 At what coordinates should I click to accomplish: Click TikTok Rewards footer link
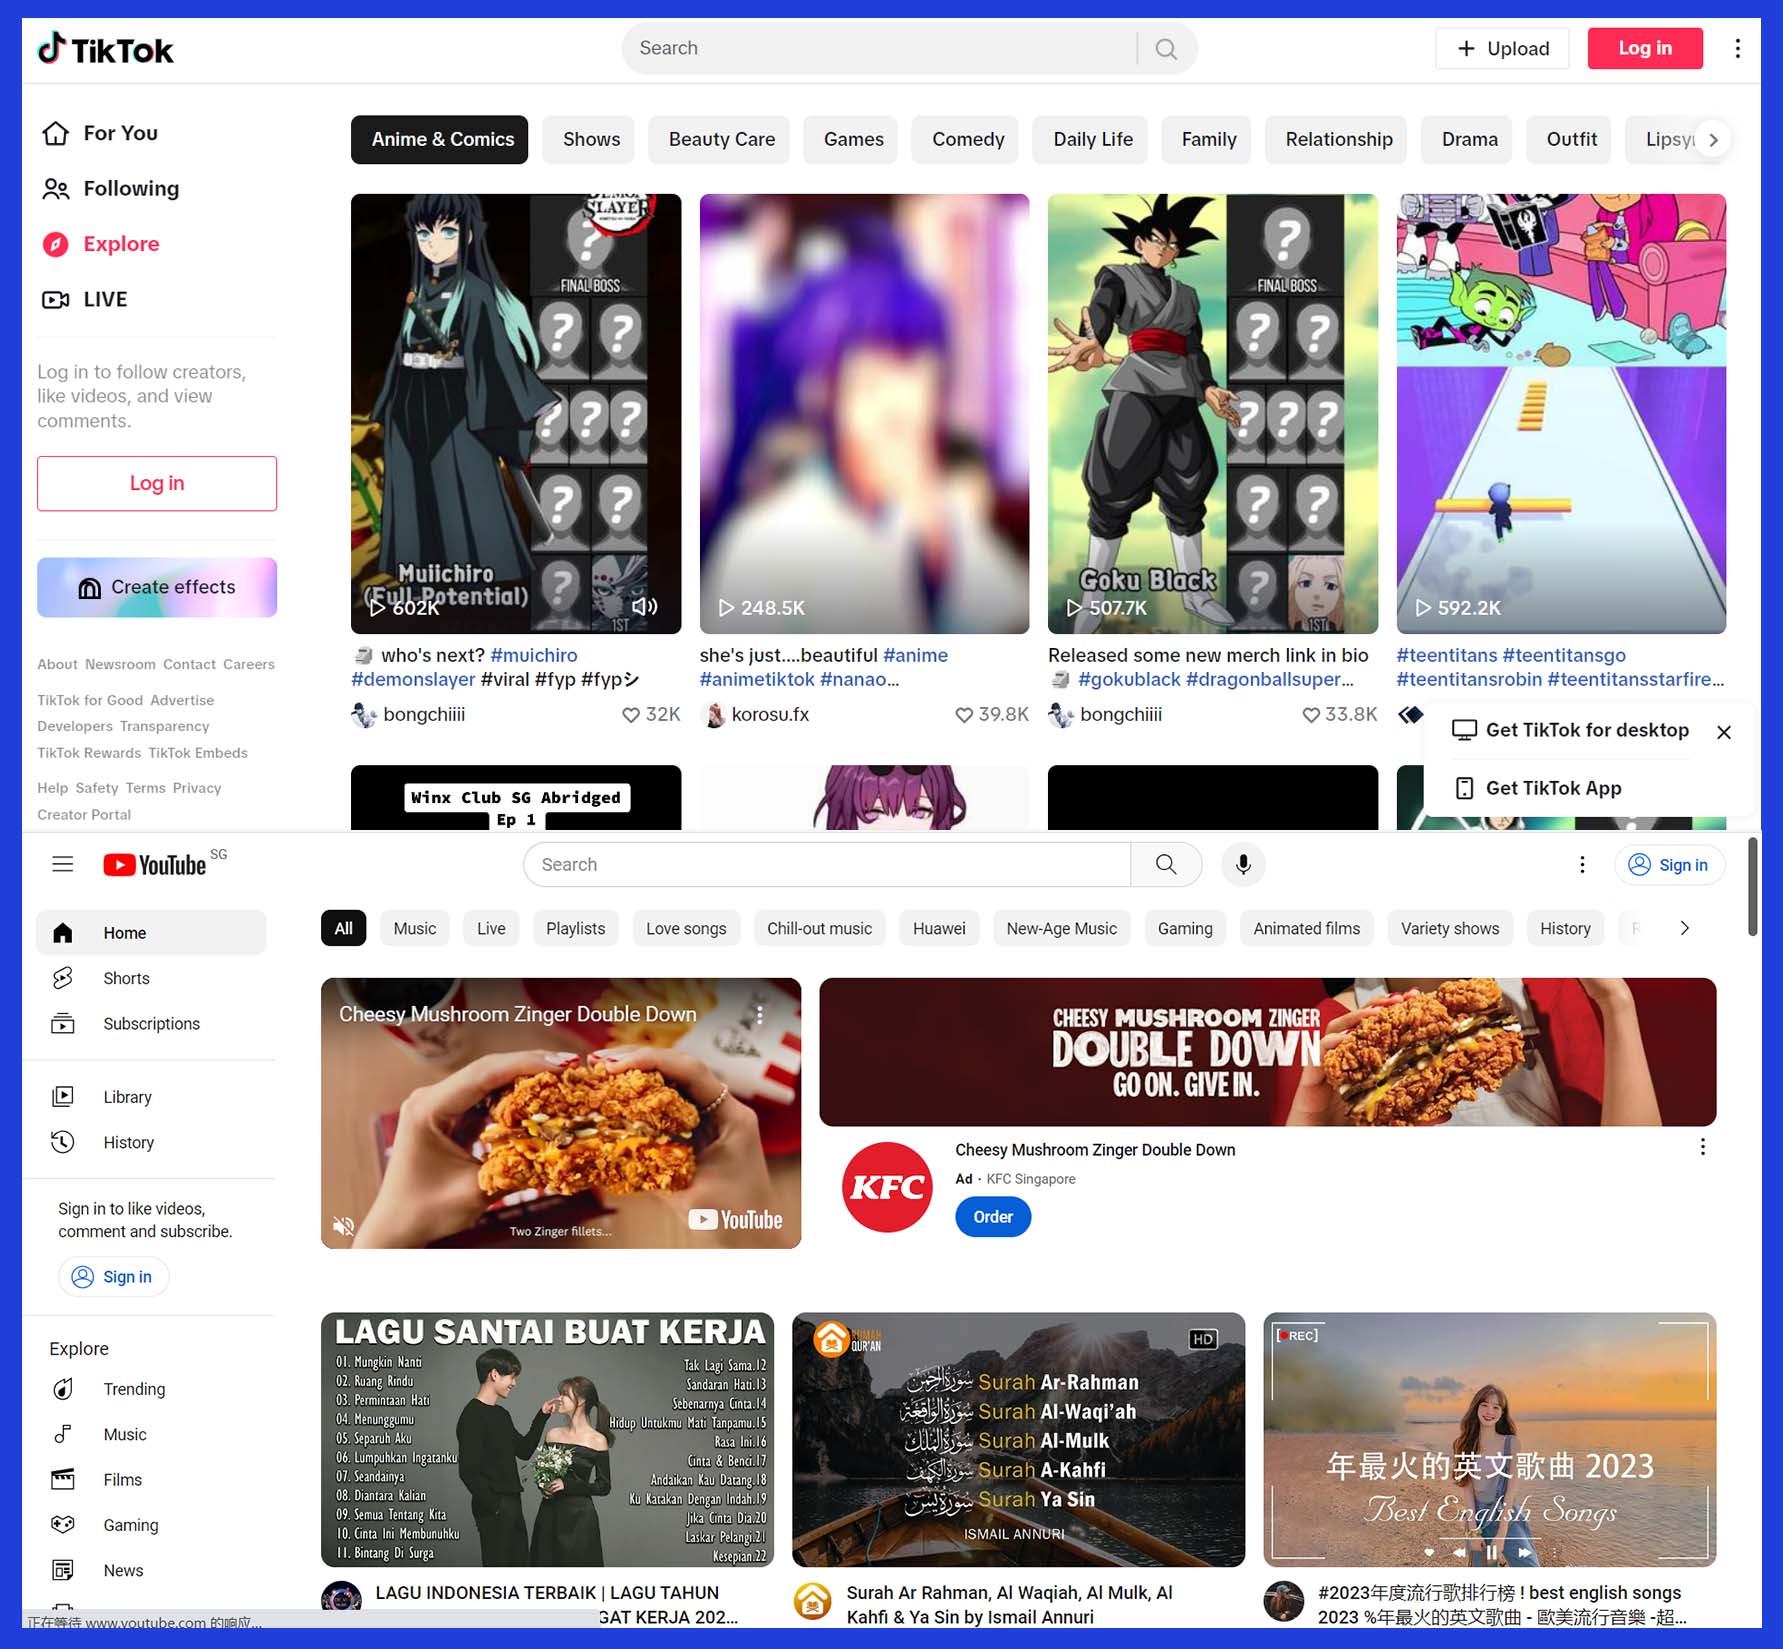pyautogui.click(x=89, y=753)
